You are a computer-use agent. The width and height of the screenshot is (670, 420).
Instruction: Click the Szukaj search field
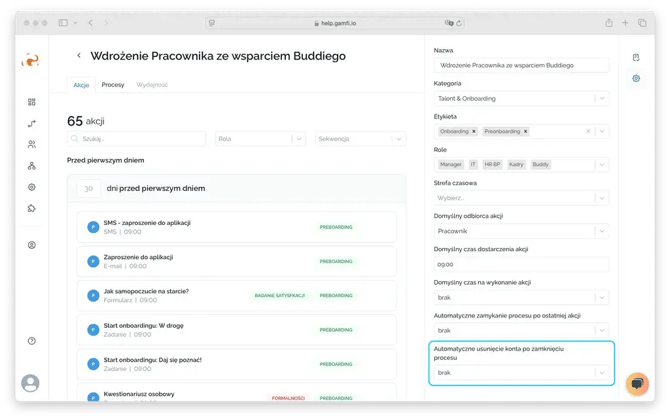coord(136,139)
